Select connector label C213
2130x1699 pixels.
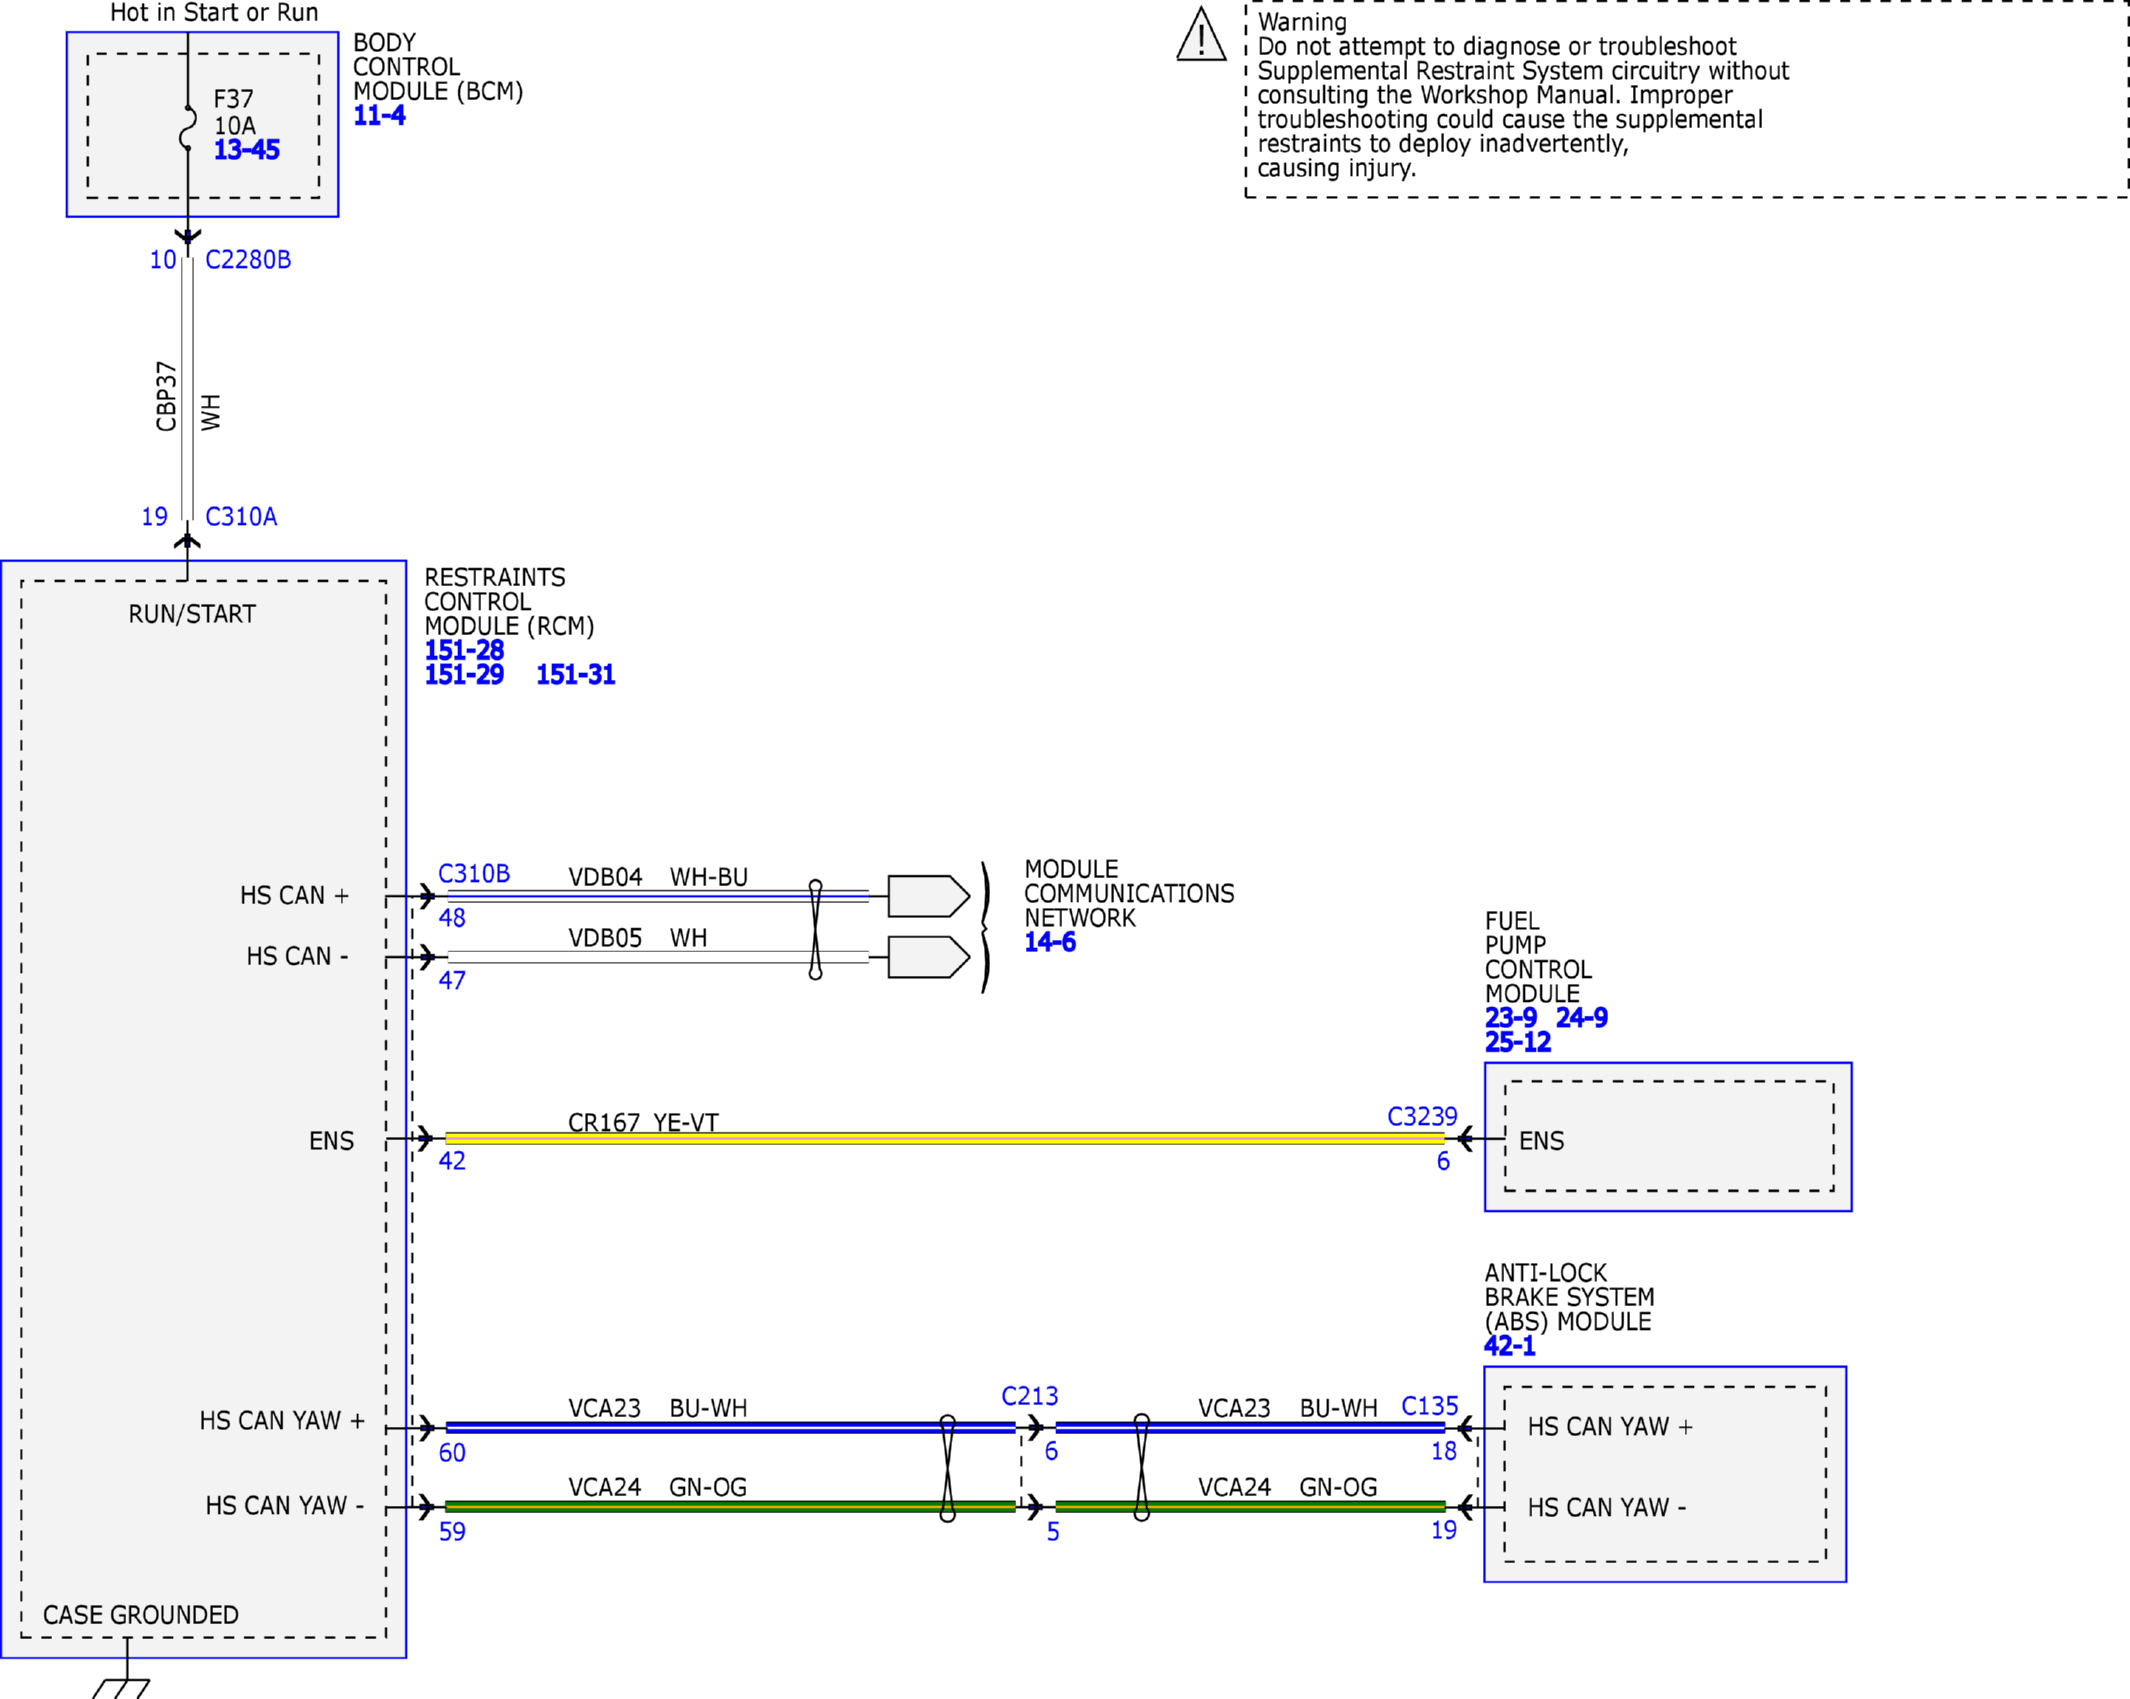pyautogui.click(x=1030, y=1396)
